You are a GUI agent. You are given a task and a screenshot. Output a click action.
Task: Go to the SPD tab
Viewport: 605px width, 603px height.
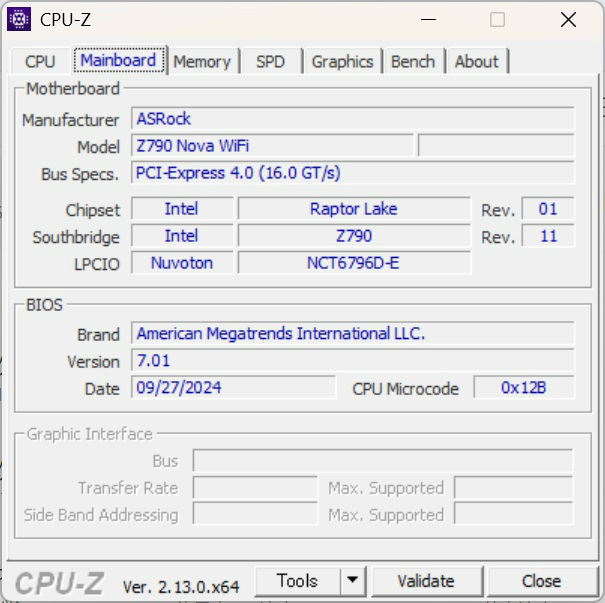tap(270, 61)
